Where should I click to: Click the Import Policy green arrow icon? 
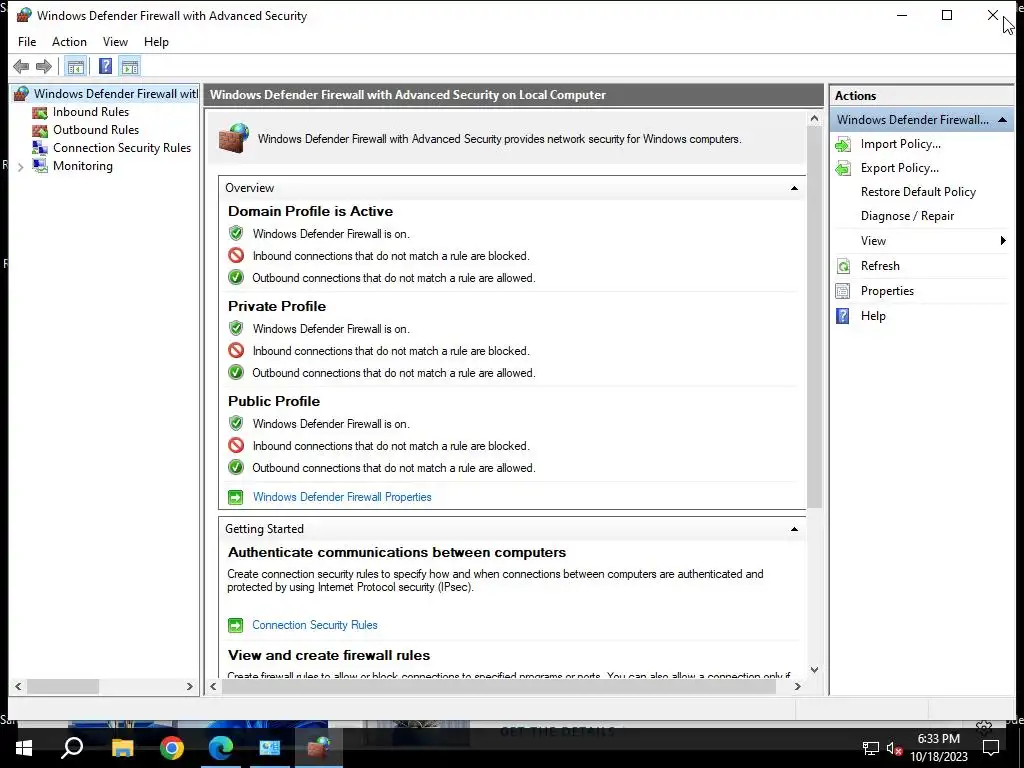tap(843, 144)
